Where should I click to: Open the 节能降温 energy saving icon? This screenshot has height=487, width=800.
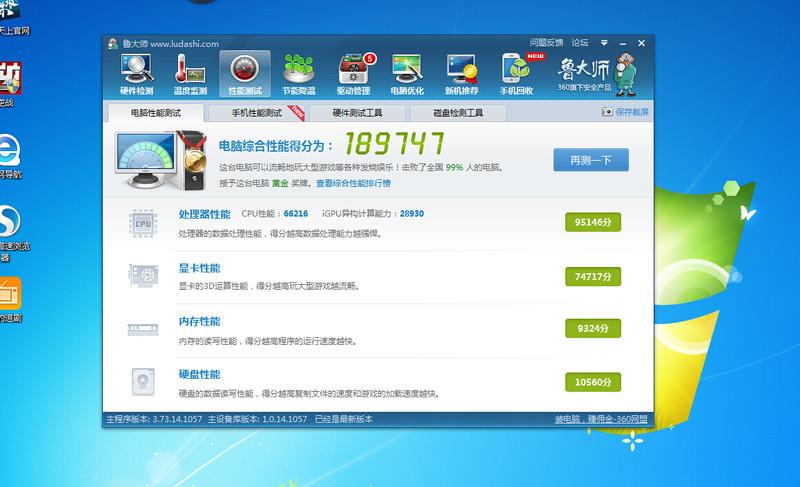click(x=299, y=74)
